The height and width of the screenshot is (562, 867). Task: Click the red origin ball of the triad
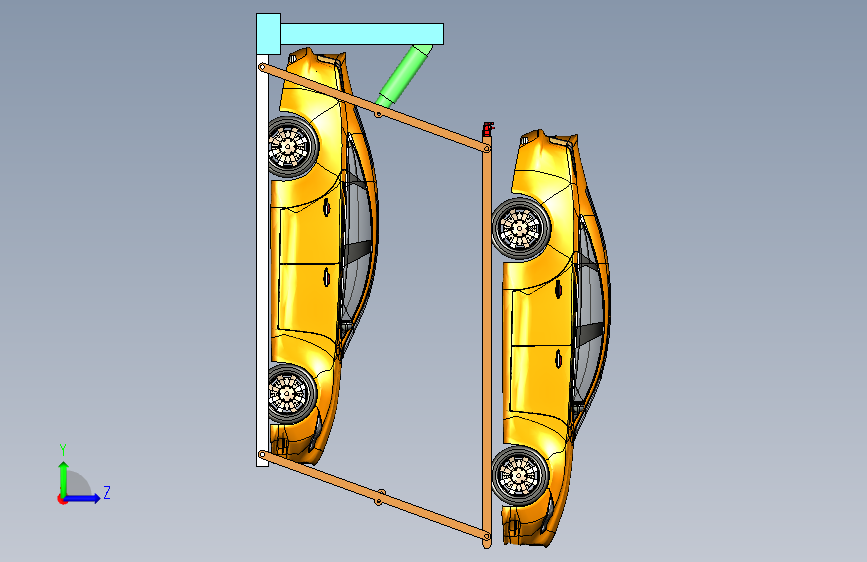tap(62, 499)
